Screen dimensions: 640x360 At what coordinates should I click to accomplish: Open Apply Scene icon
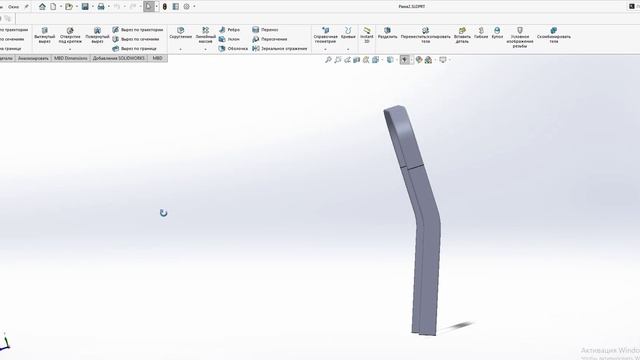428,60
